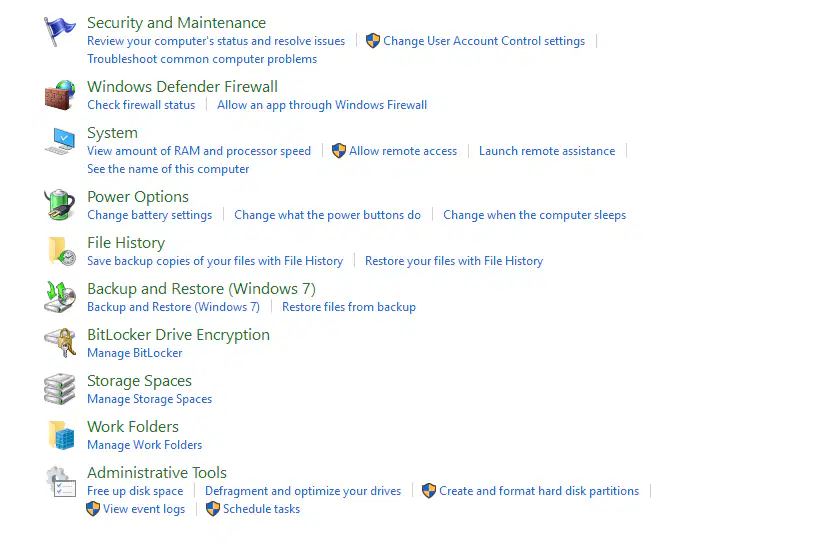Click the Storage Spaces stacked drives icon

pyautogui.click(x=59, y=389)
